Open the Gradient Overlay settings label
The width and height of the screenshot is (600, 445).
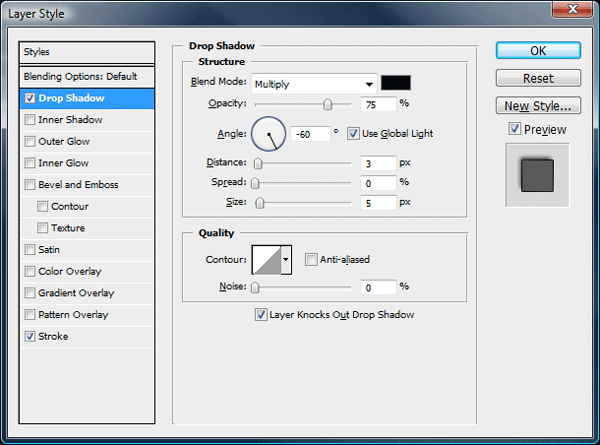coord(76,293)
